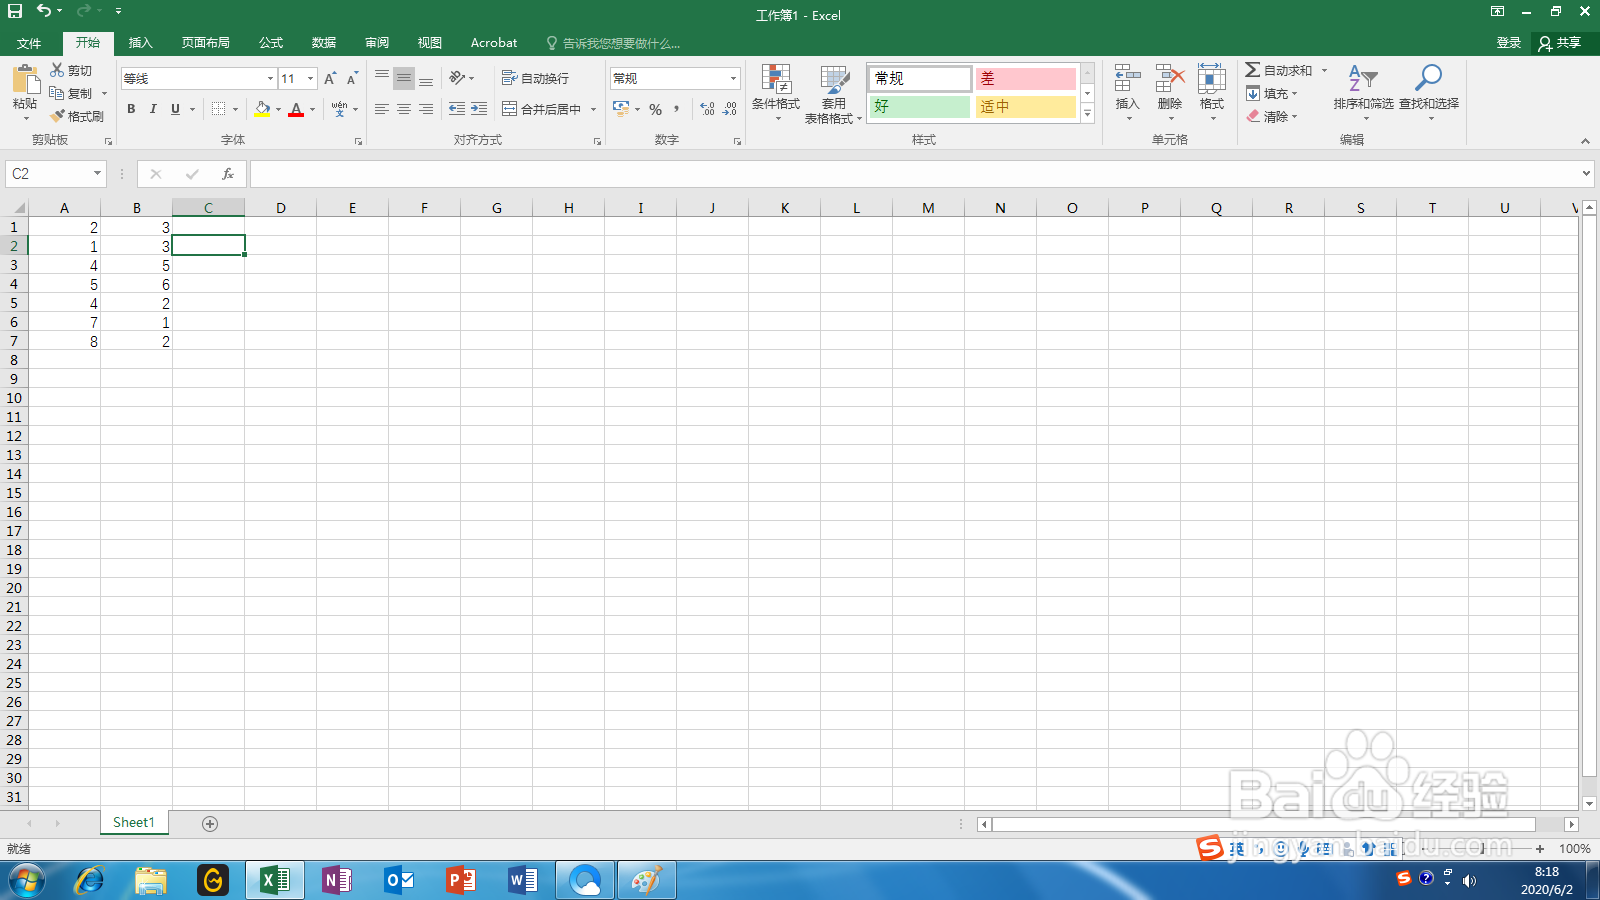The width and height of the screenshot is (1600, 900).
Task: Click the decrease decimal icon
Action: [730, 109]
